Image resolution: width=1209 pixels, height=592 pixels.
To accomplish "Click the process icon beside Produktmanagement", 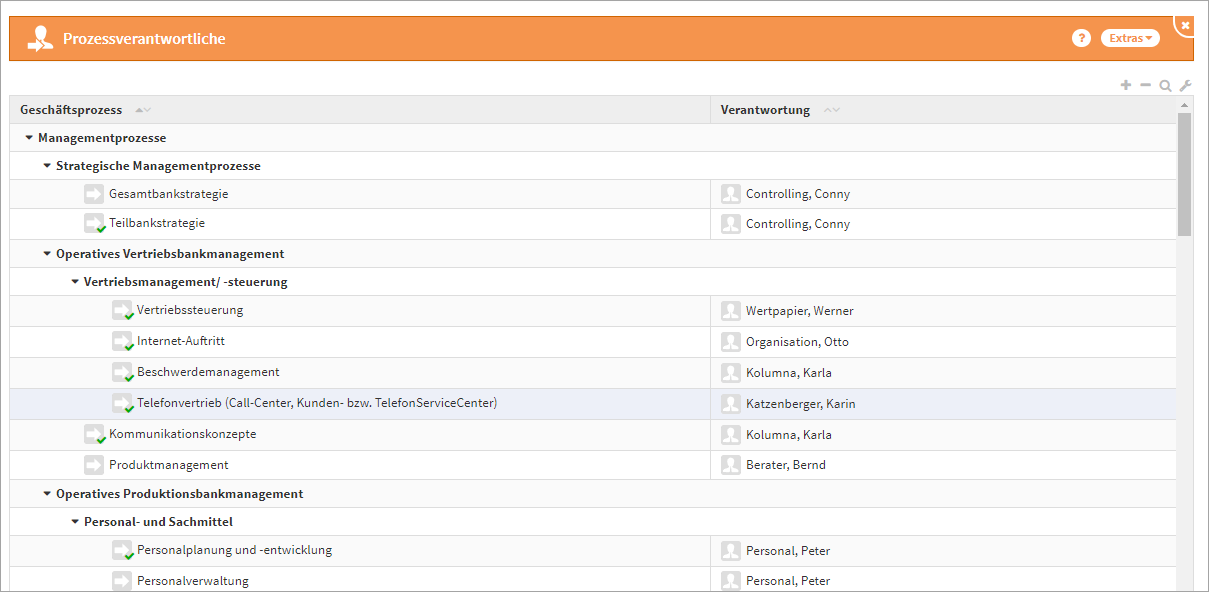I will click(x=94, y=465).
